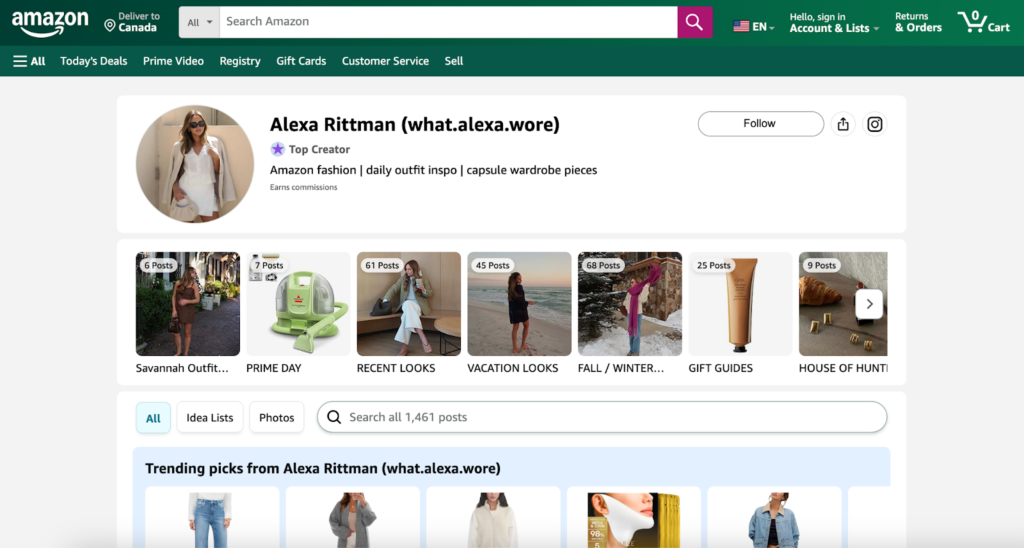Switch to the Photos filter tab
Image resolution: width=1024 pixels, height=548 pixels.
[x=276, y=418]
